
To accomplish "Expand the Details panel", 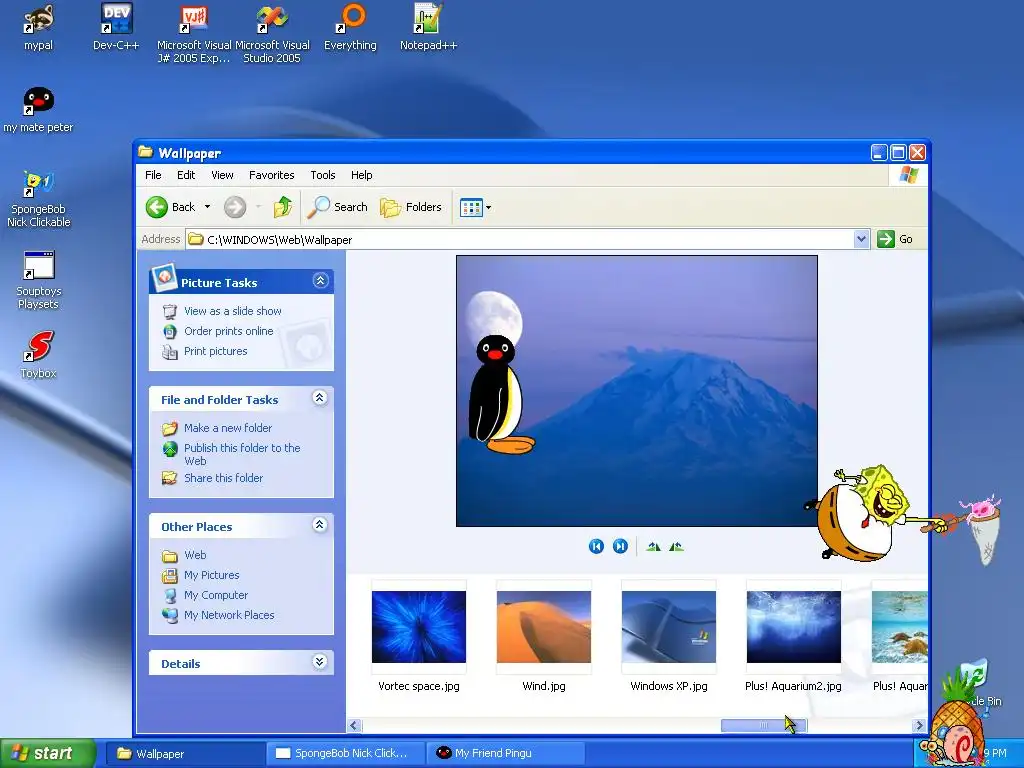I will (x=319, y=662).
